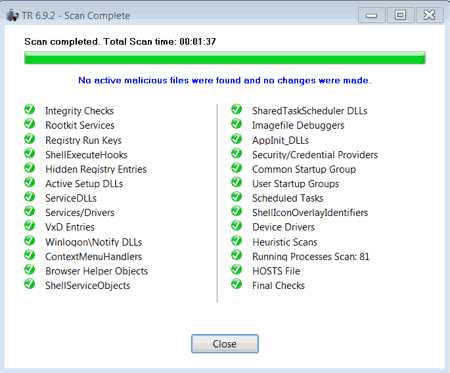The width and height of the screenshot is (450, 373).
Task: Maximize the Scan Complete window
Action: 400,15
